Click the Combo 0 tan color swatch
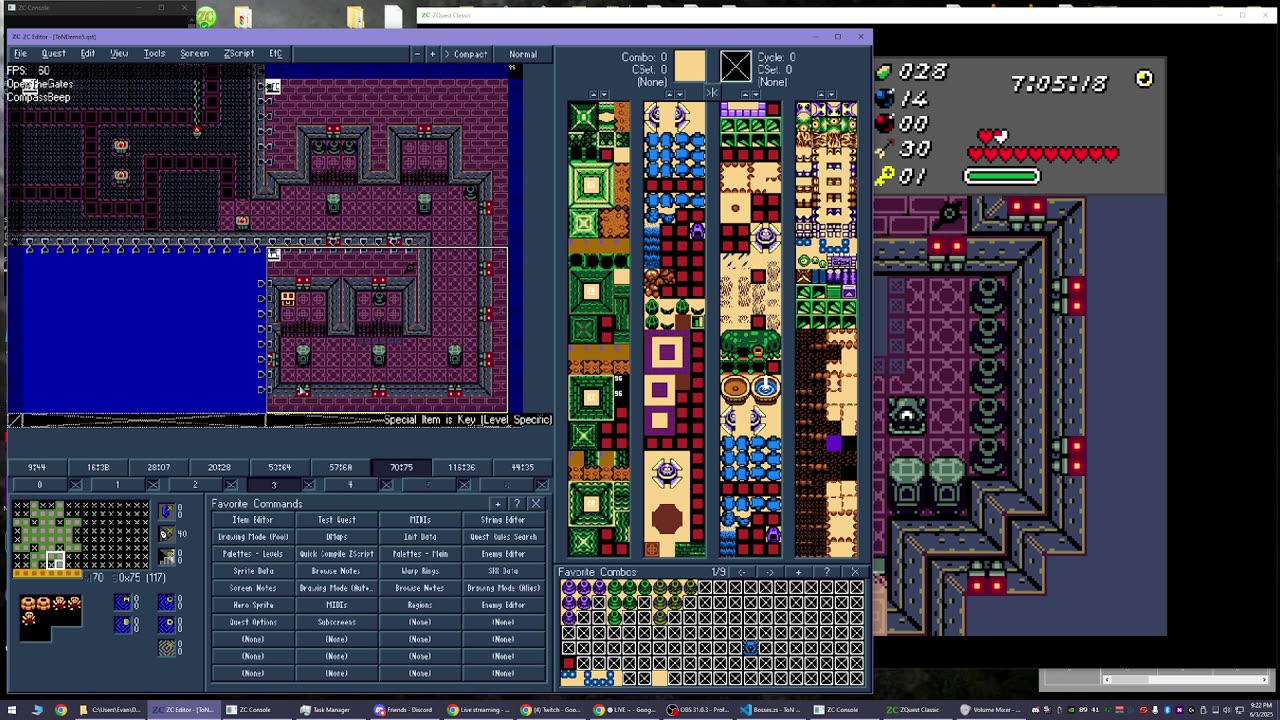 pyautogui.click(x=689, y=66)
